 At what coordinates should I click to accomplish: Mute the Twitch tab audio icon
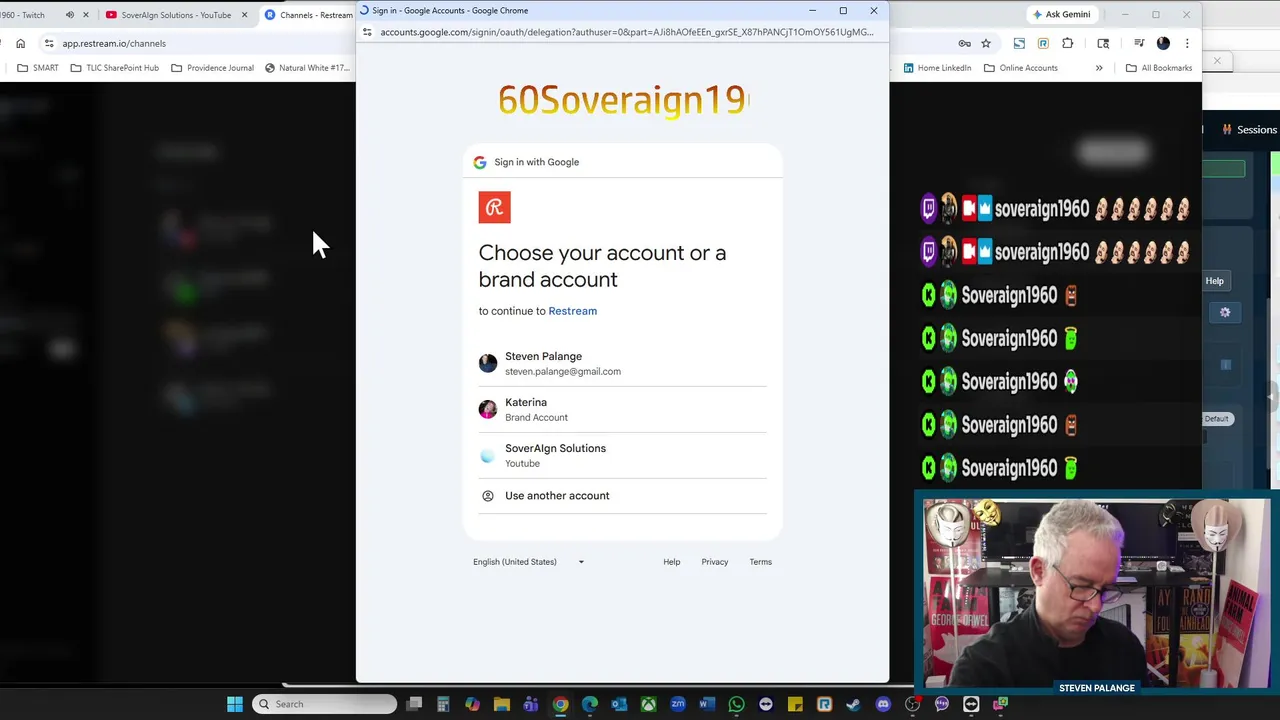pos(69,15)
